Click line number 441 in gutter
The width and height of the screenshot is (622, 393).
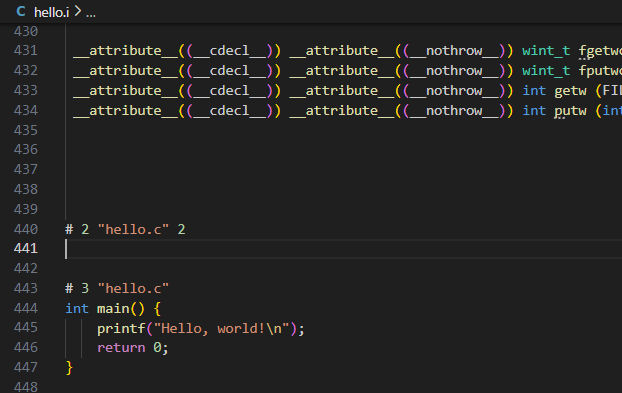[26, 249]
